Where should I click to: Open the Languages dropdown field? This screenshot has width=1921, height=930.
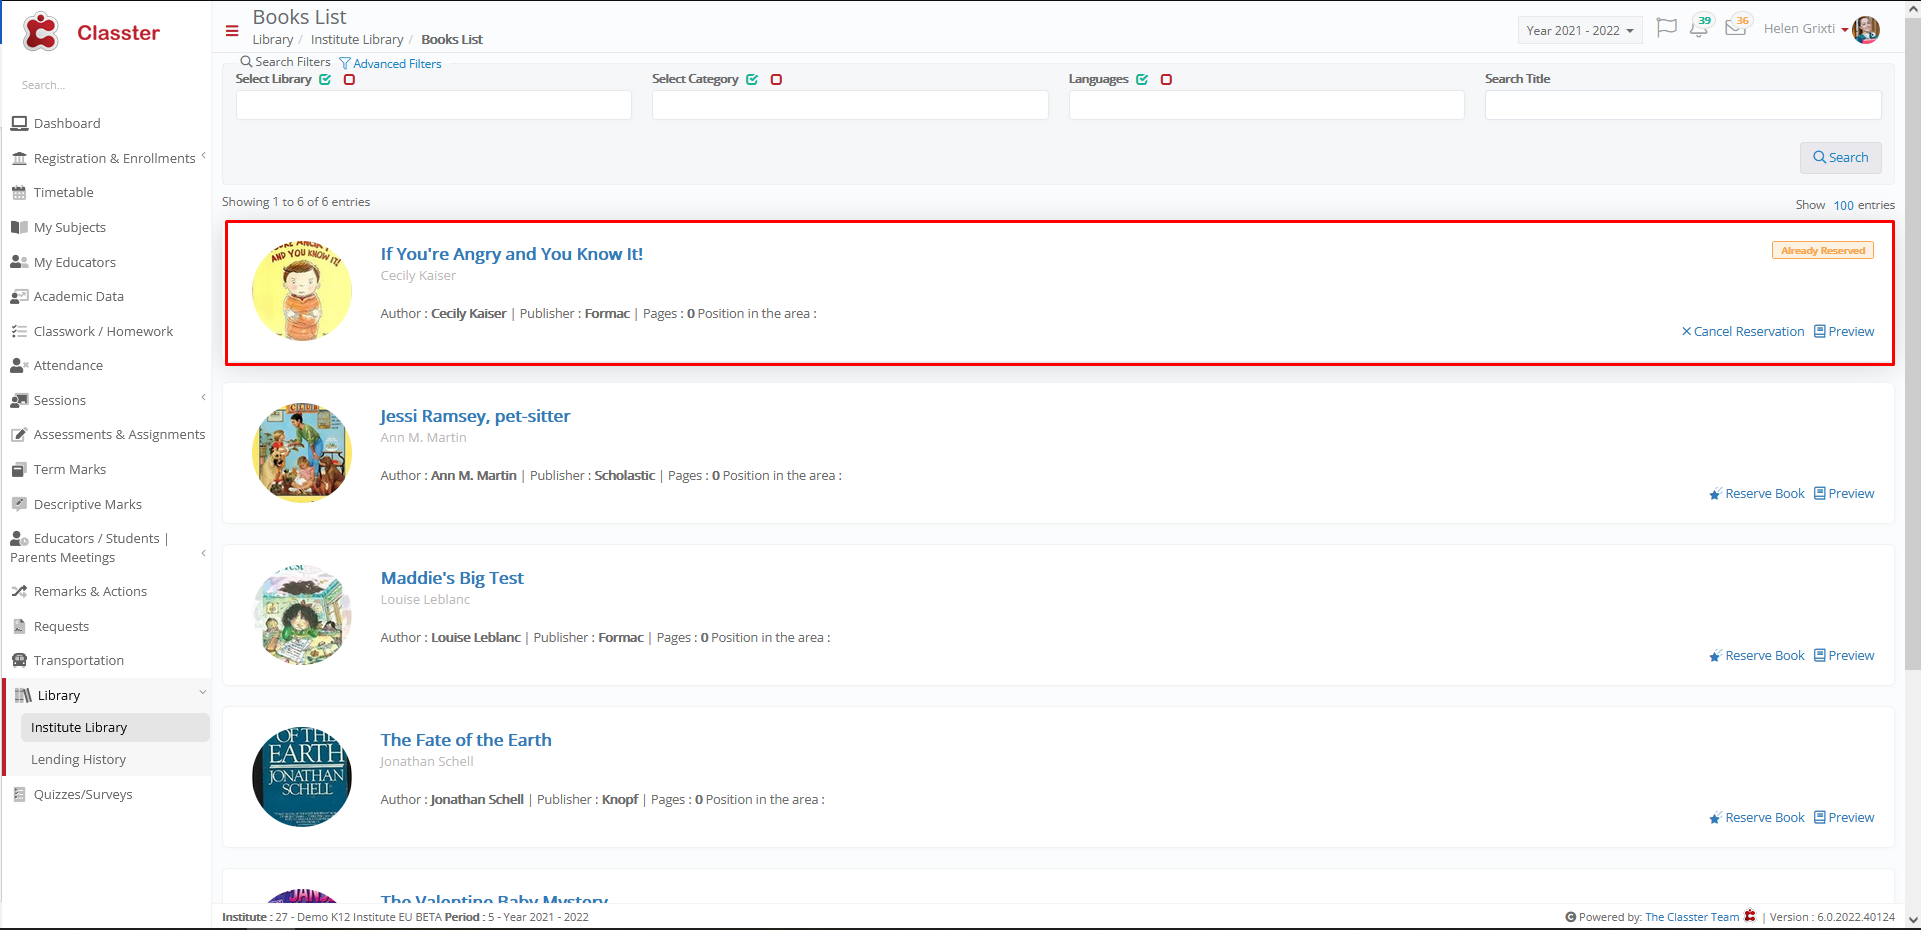[1267, 105]
